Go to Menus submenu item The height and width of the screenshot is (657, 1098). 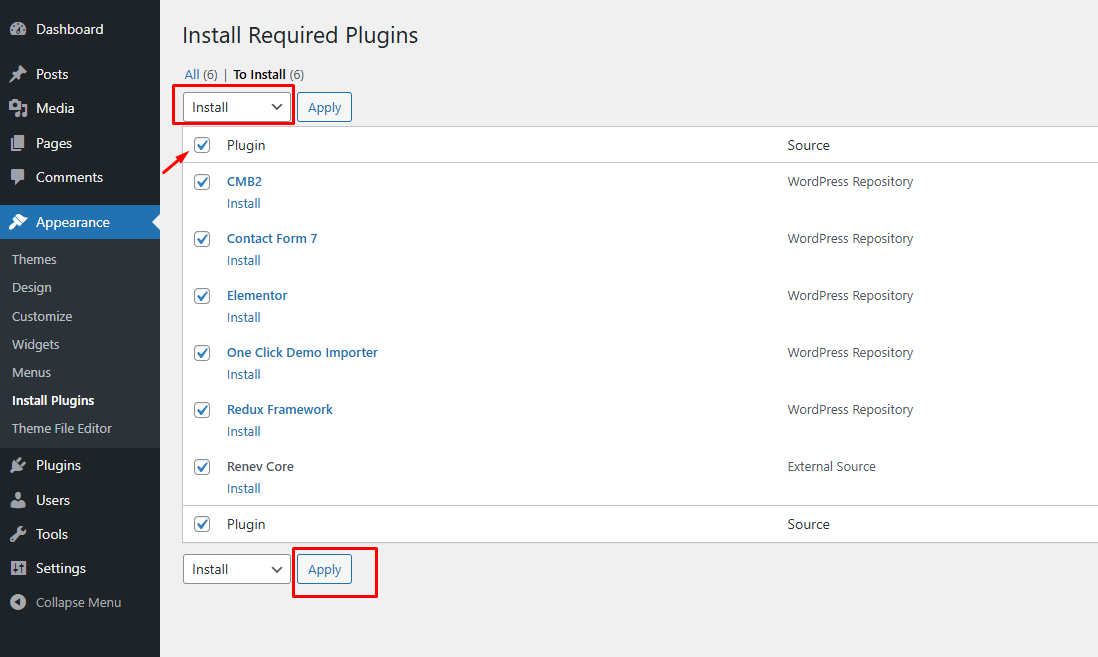[x=32, y=373]
